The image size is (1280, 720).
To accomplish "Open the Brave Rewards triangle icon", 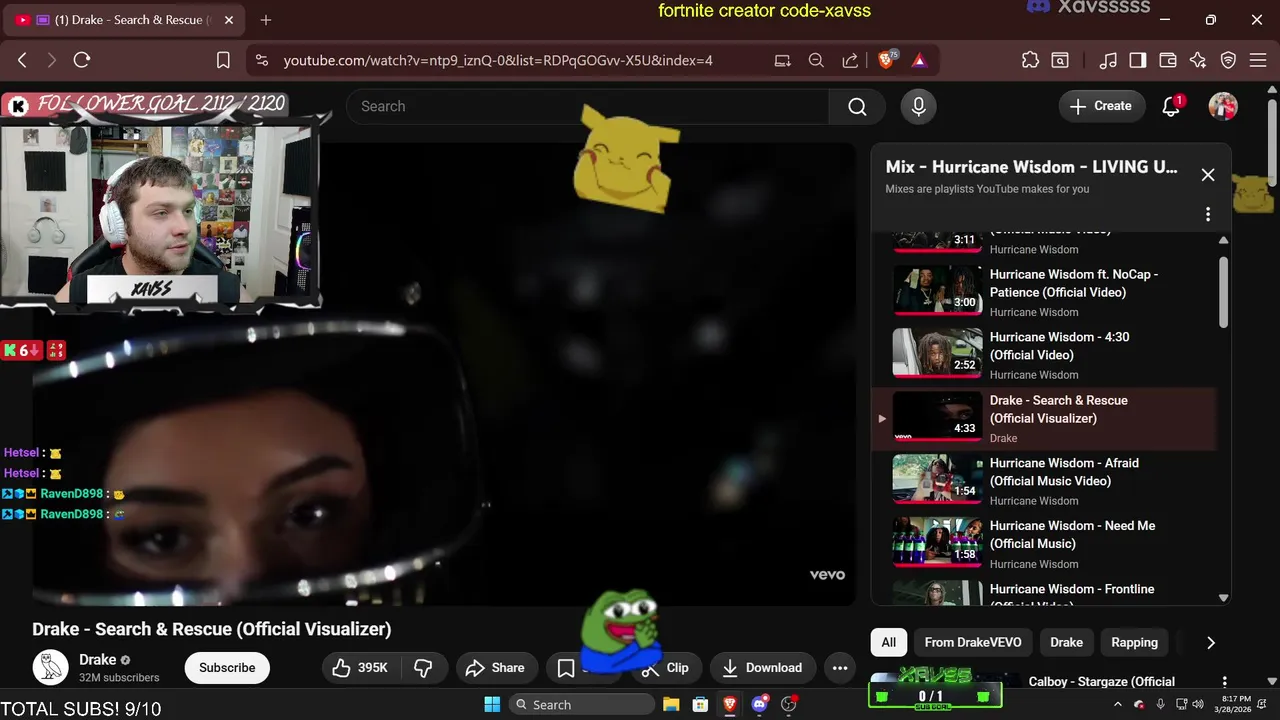I will coord(919,60).
